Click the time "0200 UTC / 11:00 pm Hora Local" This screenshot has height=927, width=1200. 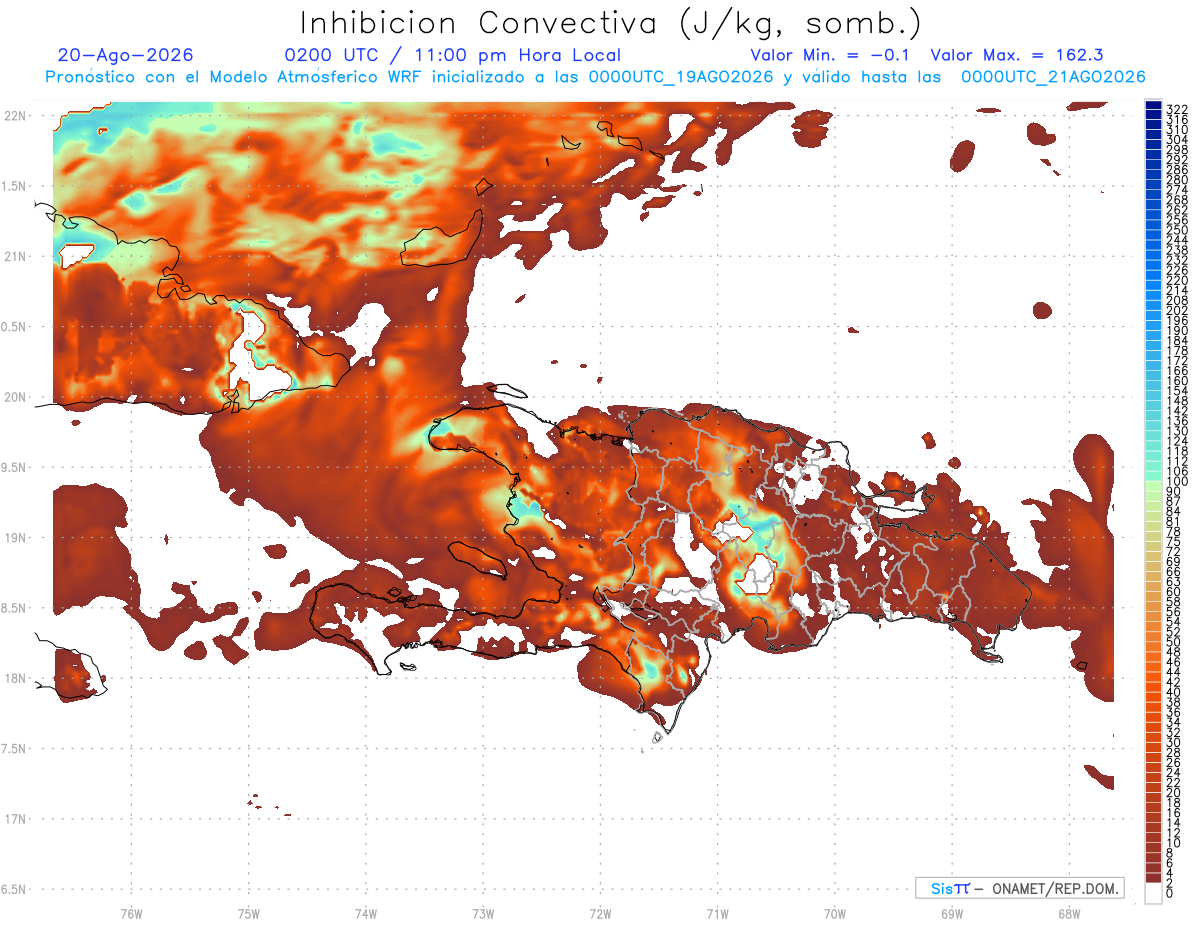(x=453, y=55)
